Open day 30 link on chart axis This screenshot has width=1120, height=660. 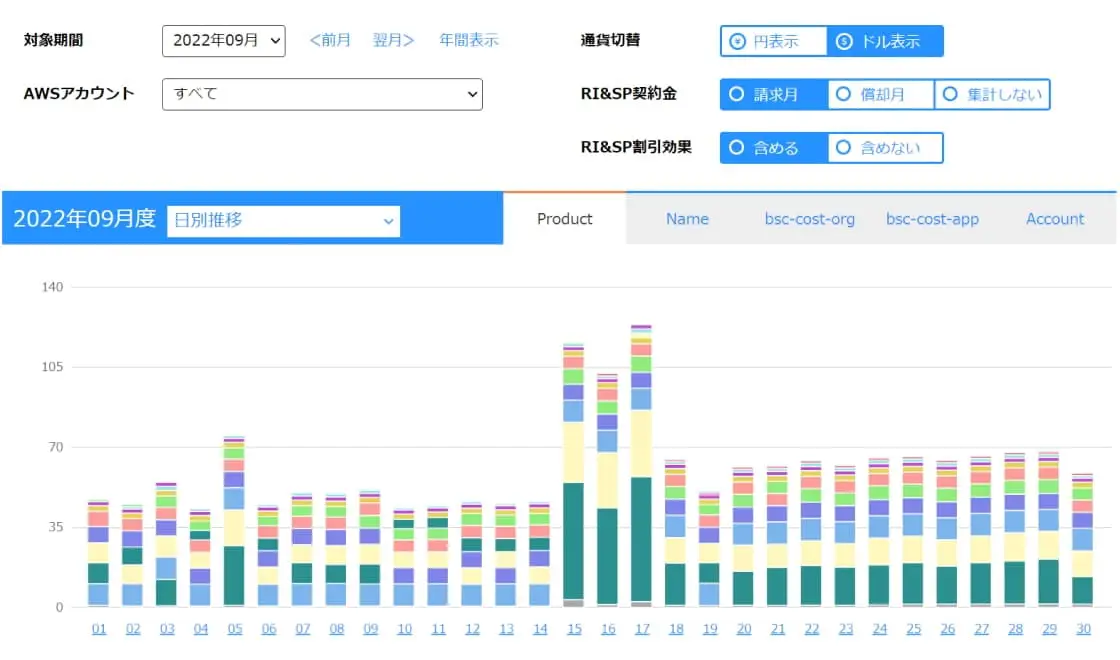(x=1083, y=629)
